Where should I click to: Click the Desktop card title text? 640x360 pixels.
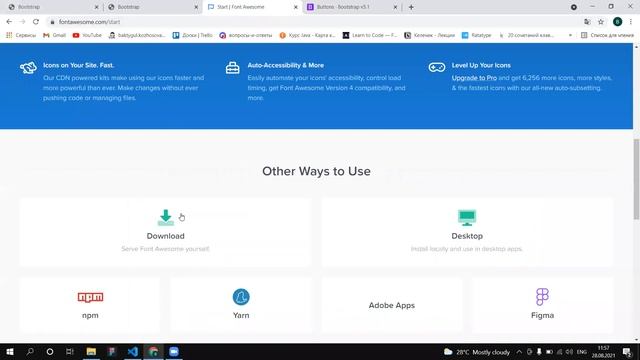pos(467,236)
